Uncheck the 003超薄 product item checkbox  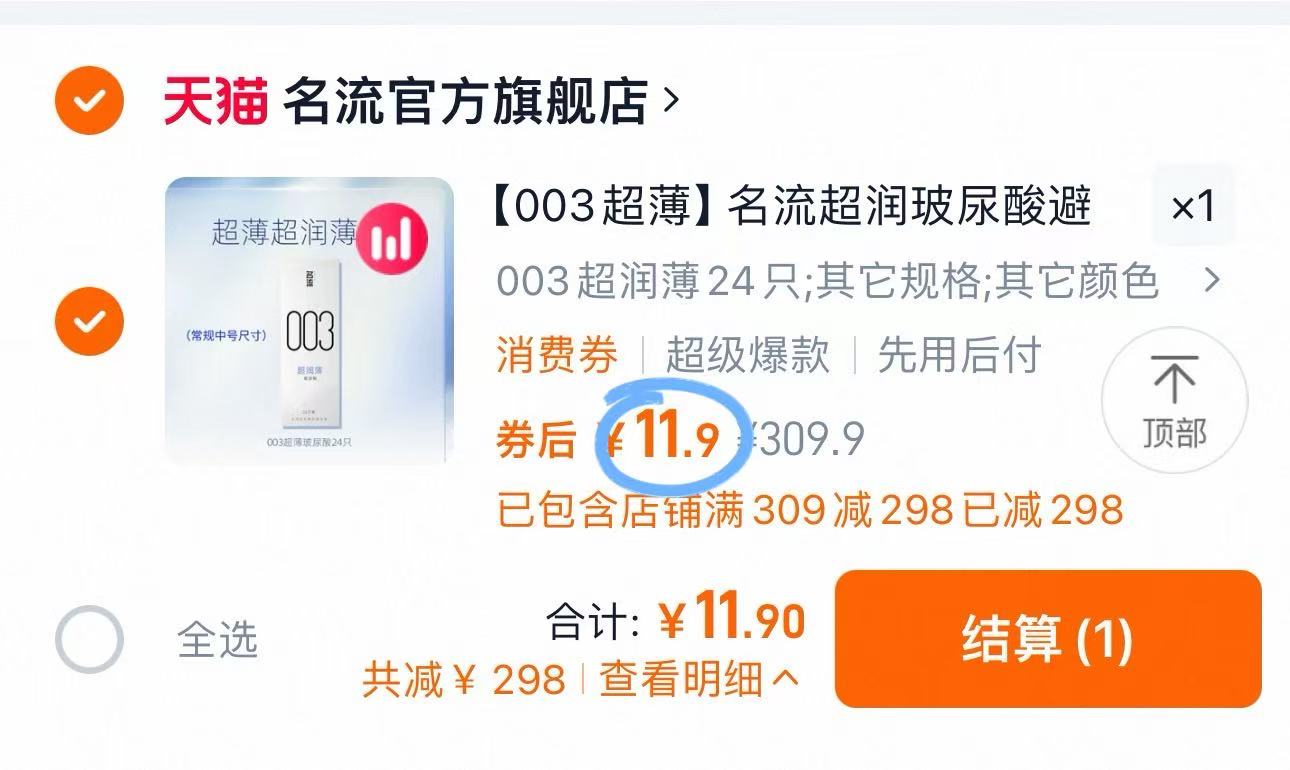[89, 321]
